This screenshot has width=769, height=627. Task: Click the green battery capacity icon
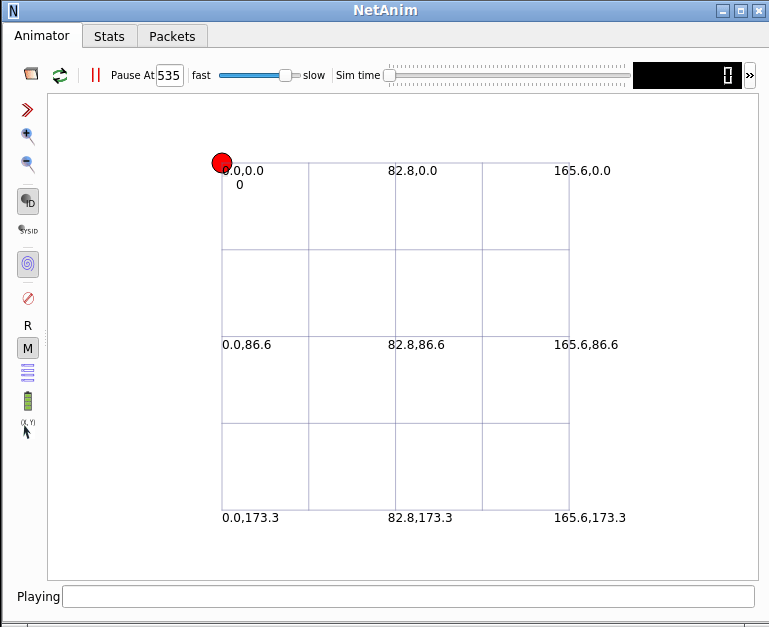(x=28, y=401)
